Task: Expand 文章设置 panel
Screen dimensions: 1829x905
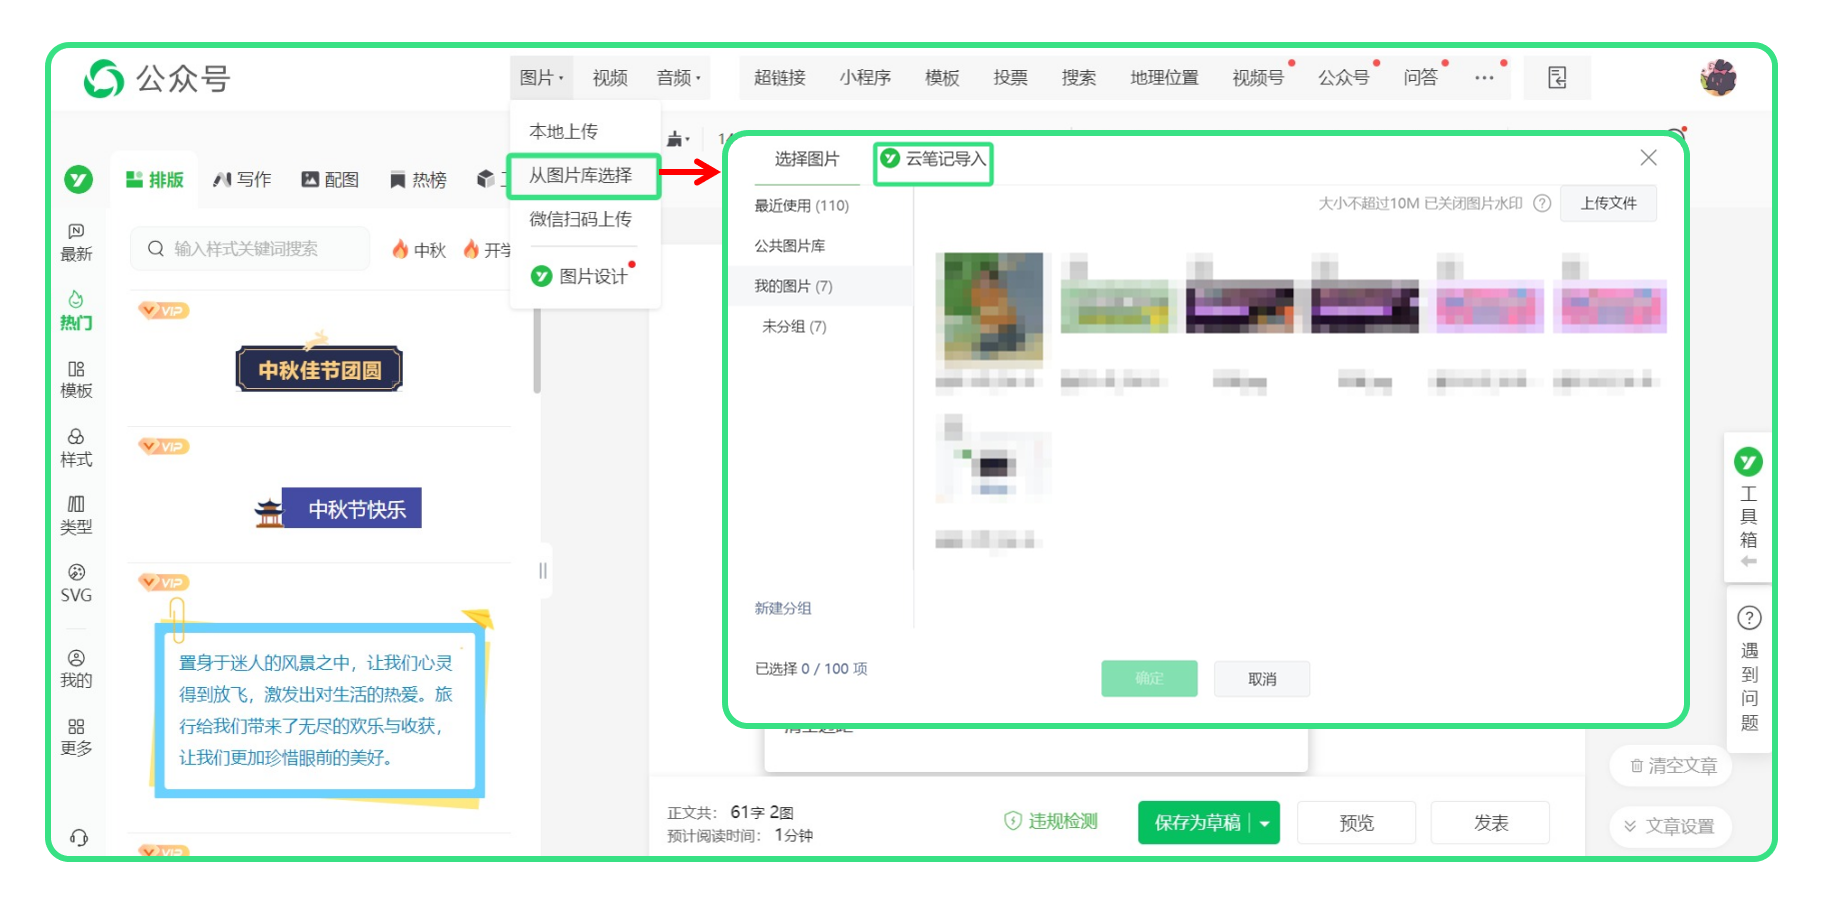Action: tap(1669, 826)
